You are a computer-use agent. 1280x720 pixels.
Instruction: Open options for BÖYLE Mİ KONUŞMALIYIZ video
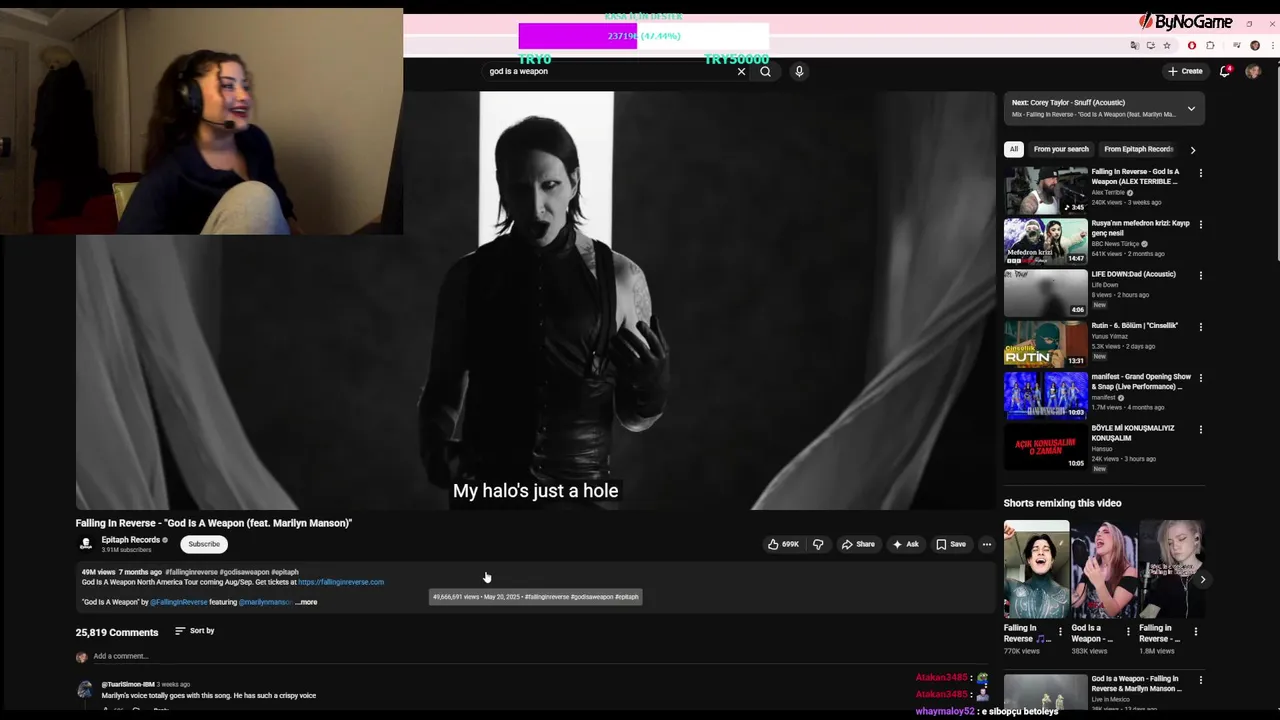point(1201,430)
